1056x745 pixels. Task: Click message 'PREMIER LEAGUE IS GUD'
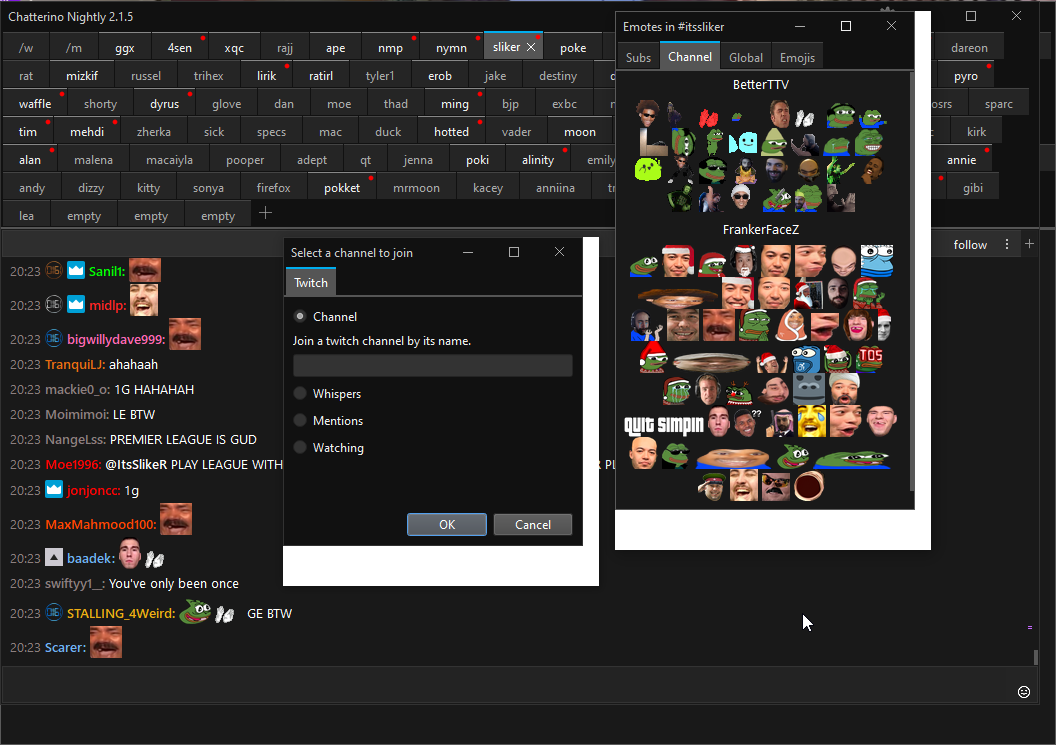pyautogui.click(x=183, y=439)
